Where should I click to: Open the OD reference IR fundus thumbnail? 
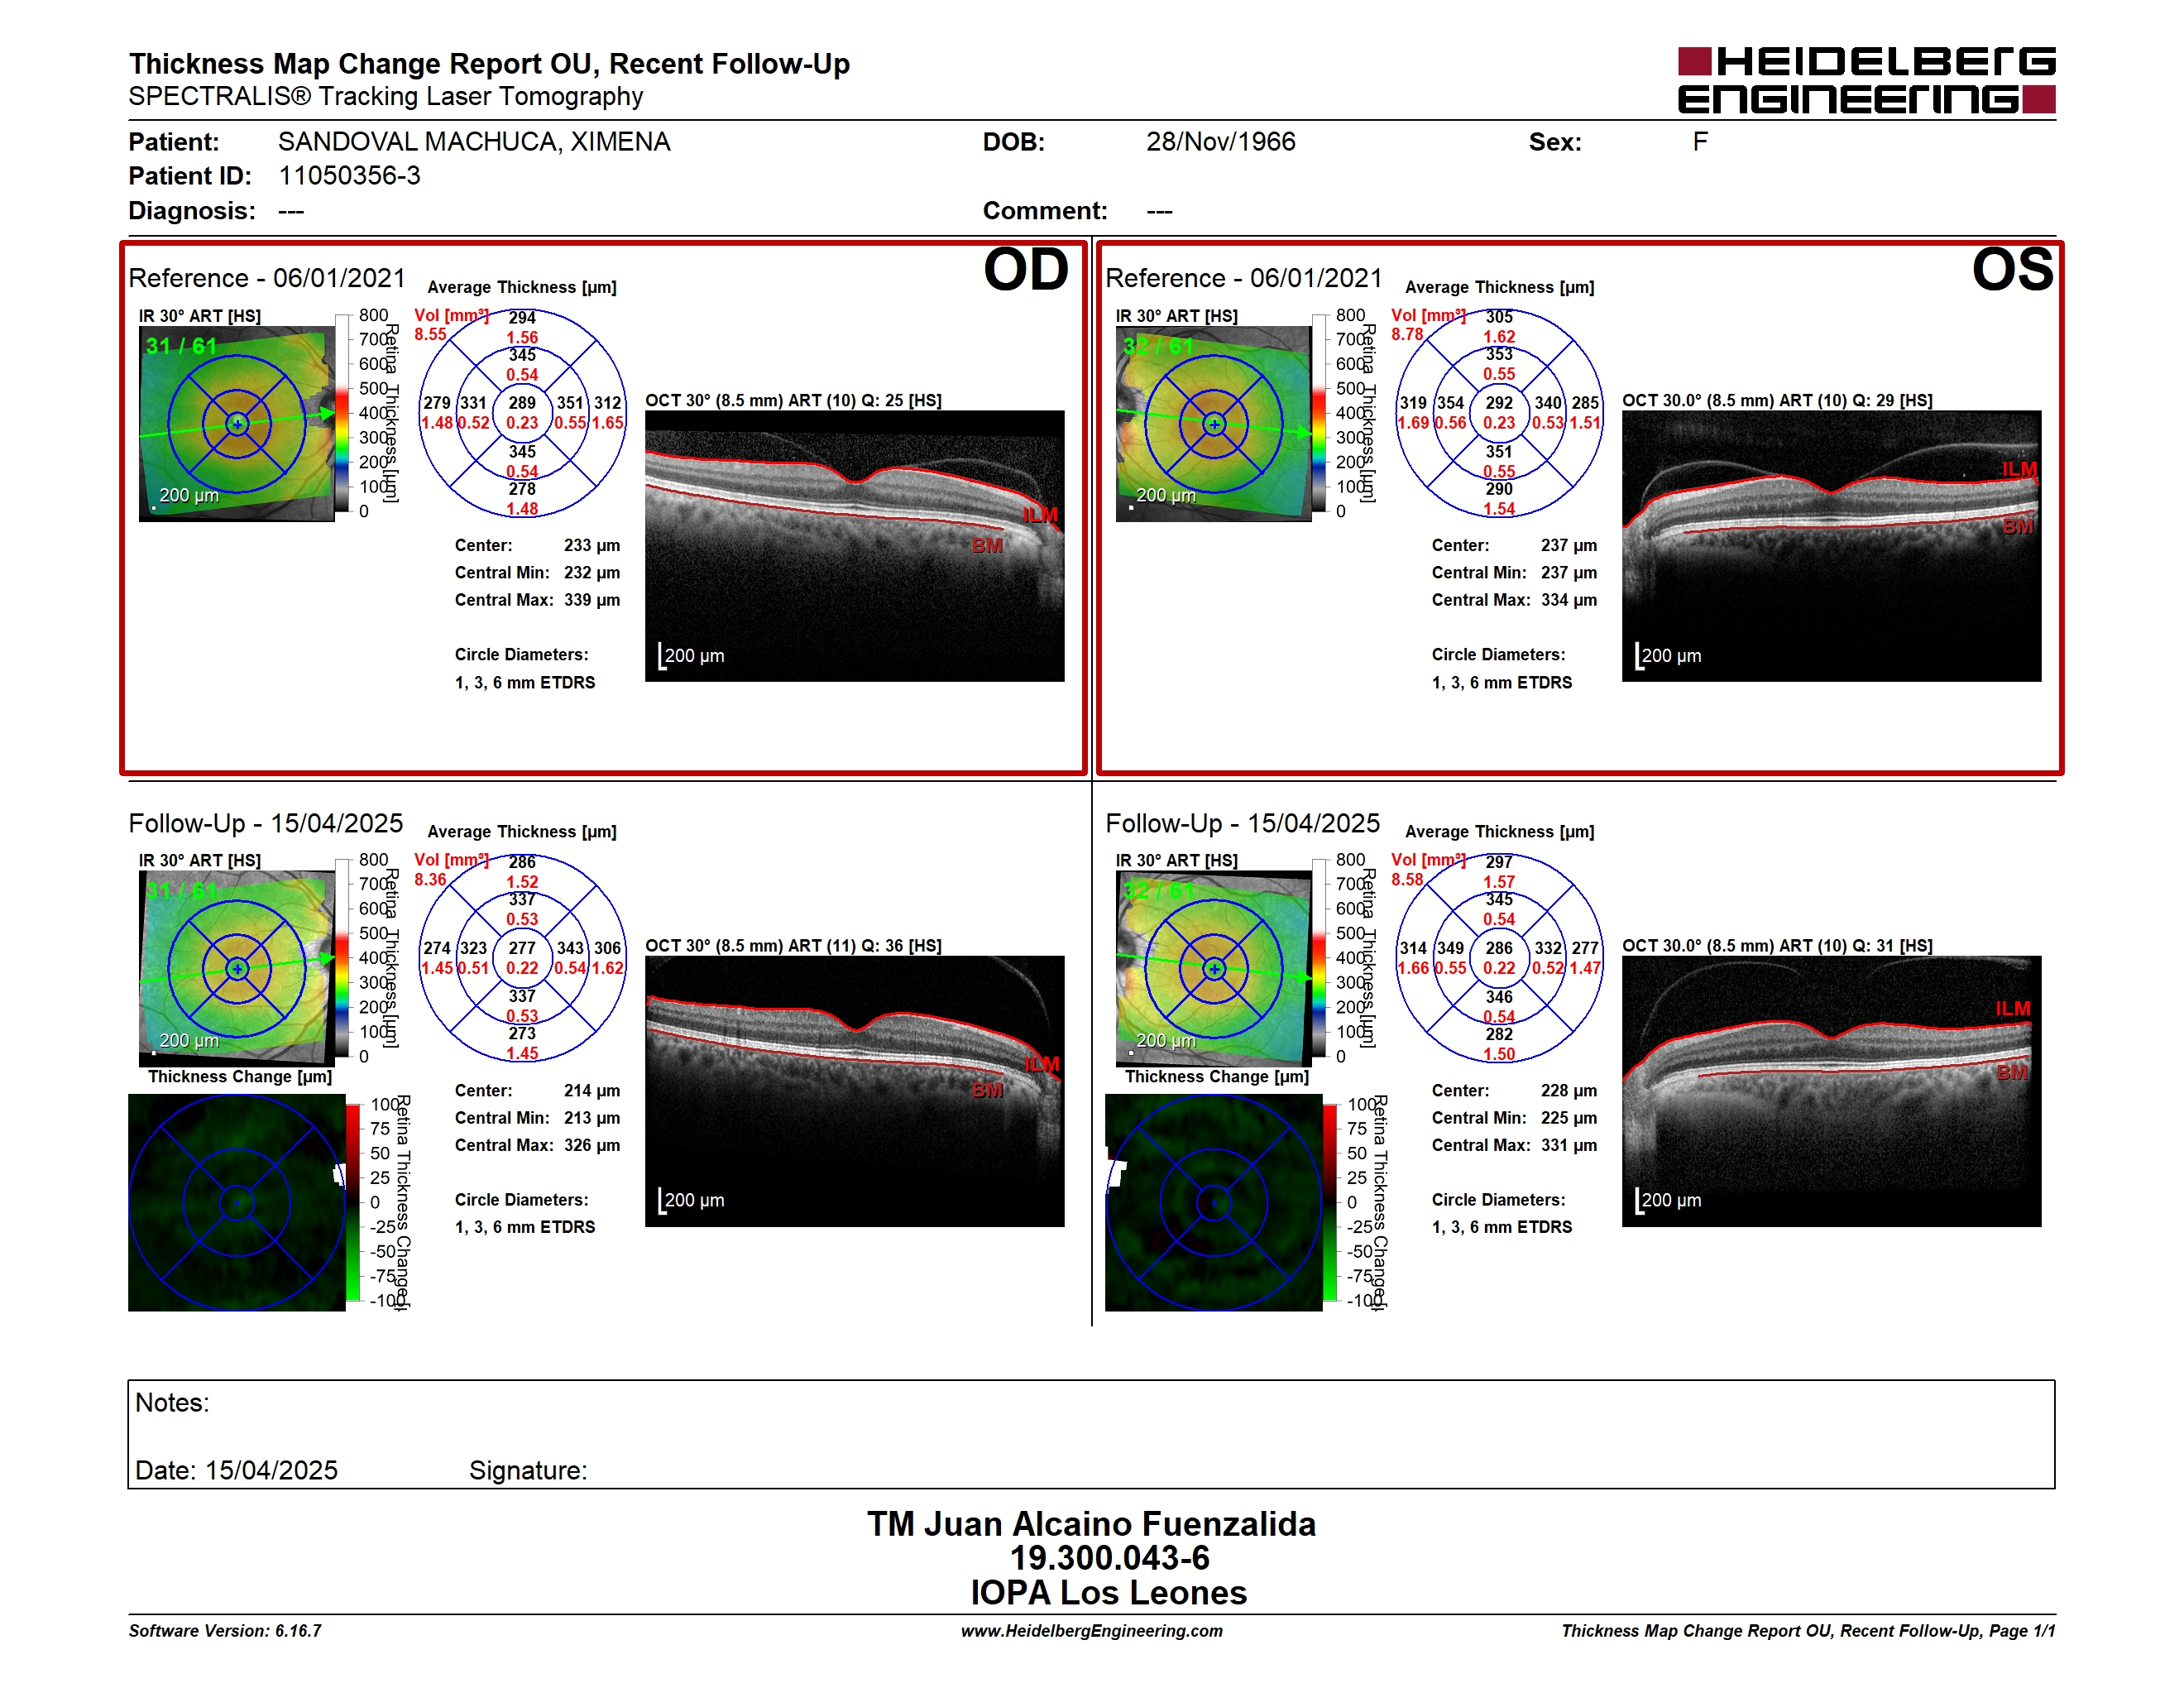[x=237, y=424]
